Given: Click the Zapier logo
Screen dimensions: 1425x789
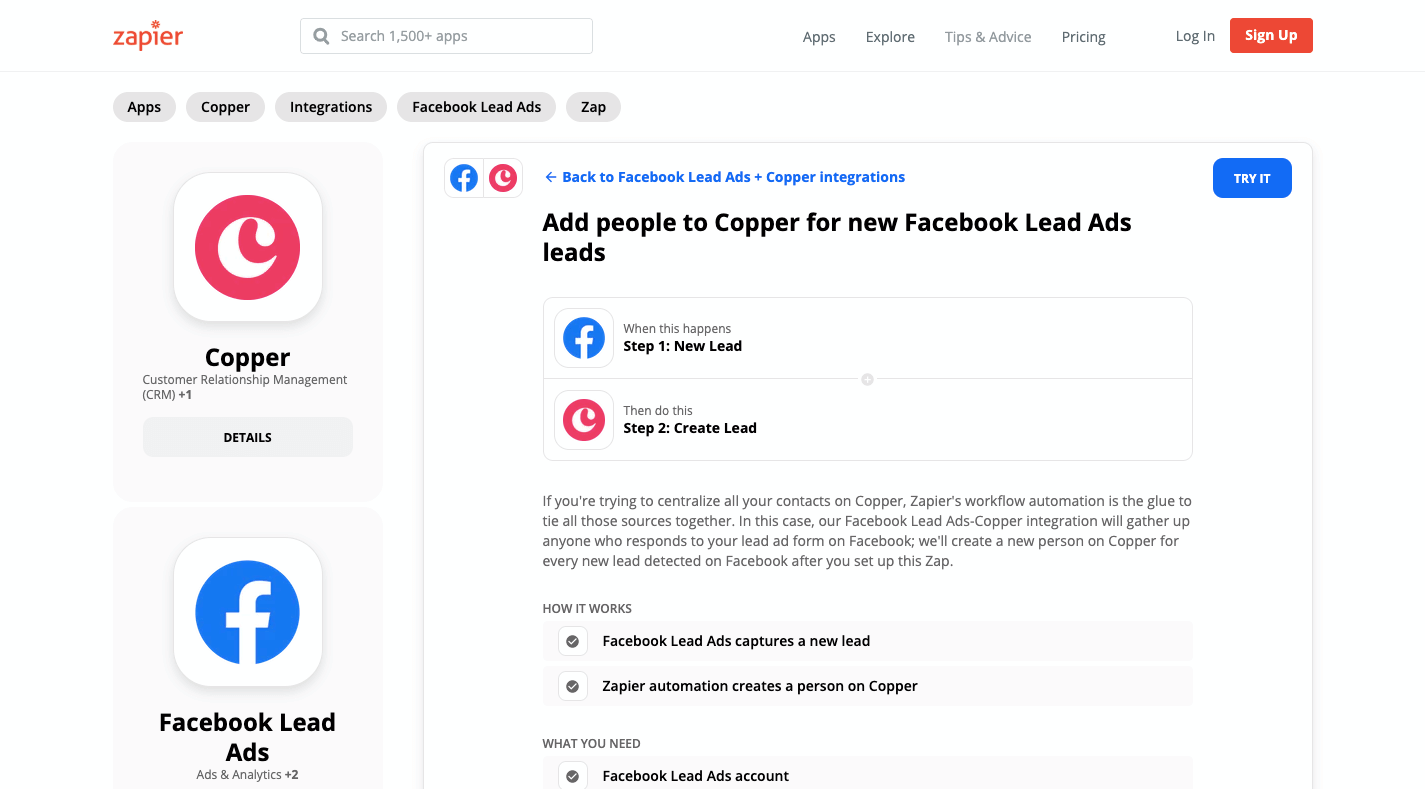Looking at the screenshot, I should pos(148,35).
